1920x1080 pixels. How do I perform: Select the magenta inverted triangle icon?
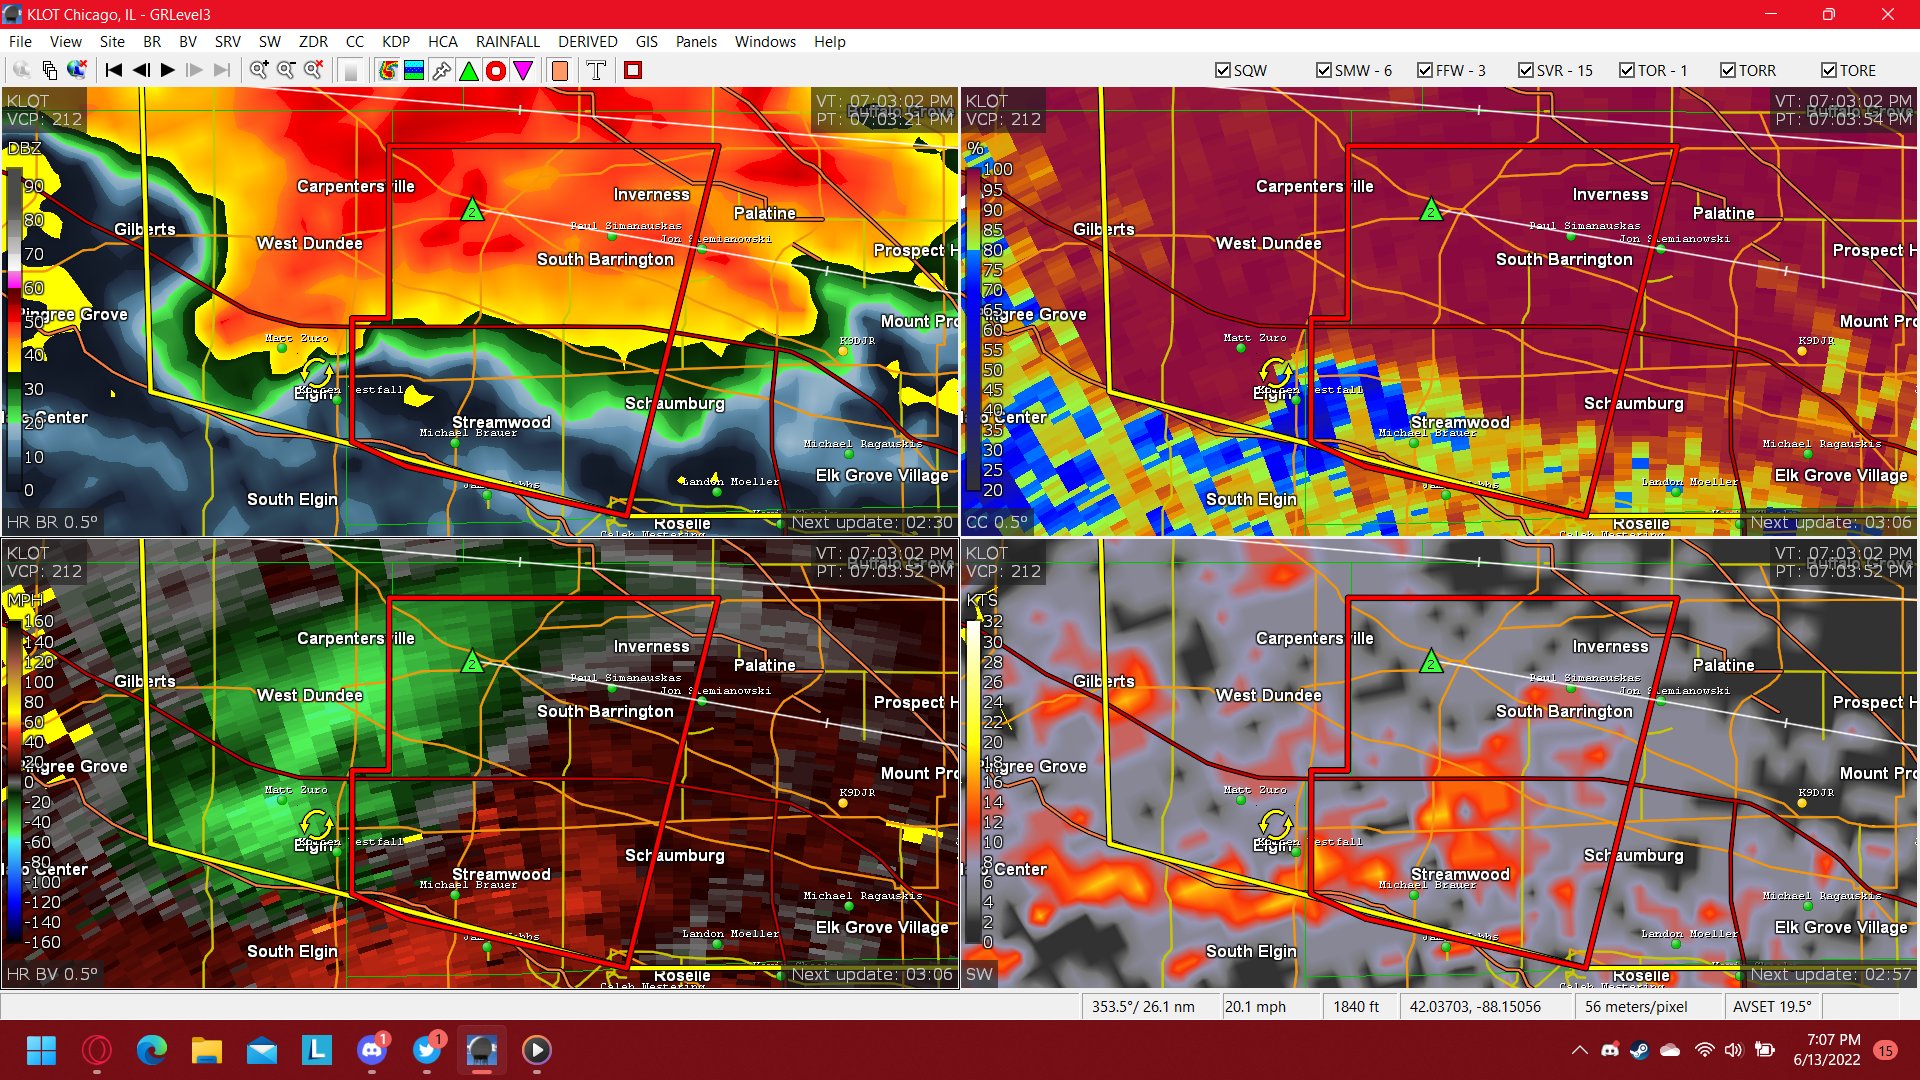point(523,70)
